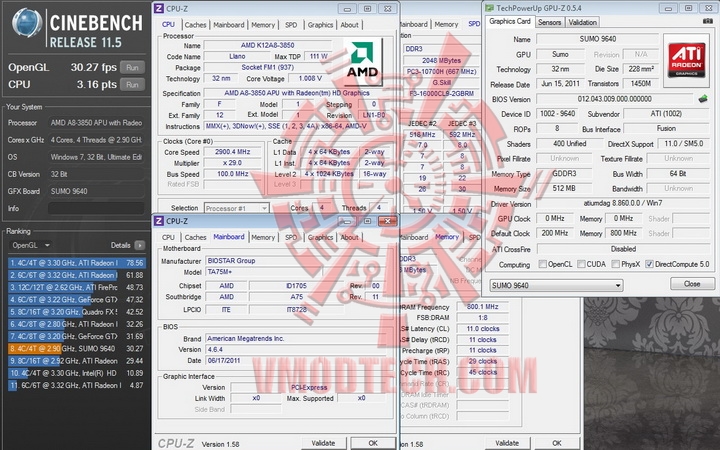This screenshot has width=720, height=450.
Task: Toggle the CUDA checkbox in GPU-Z
Action: coord(581,264)
